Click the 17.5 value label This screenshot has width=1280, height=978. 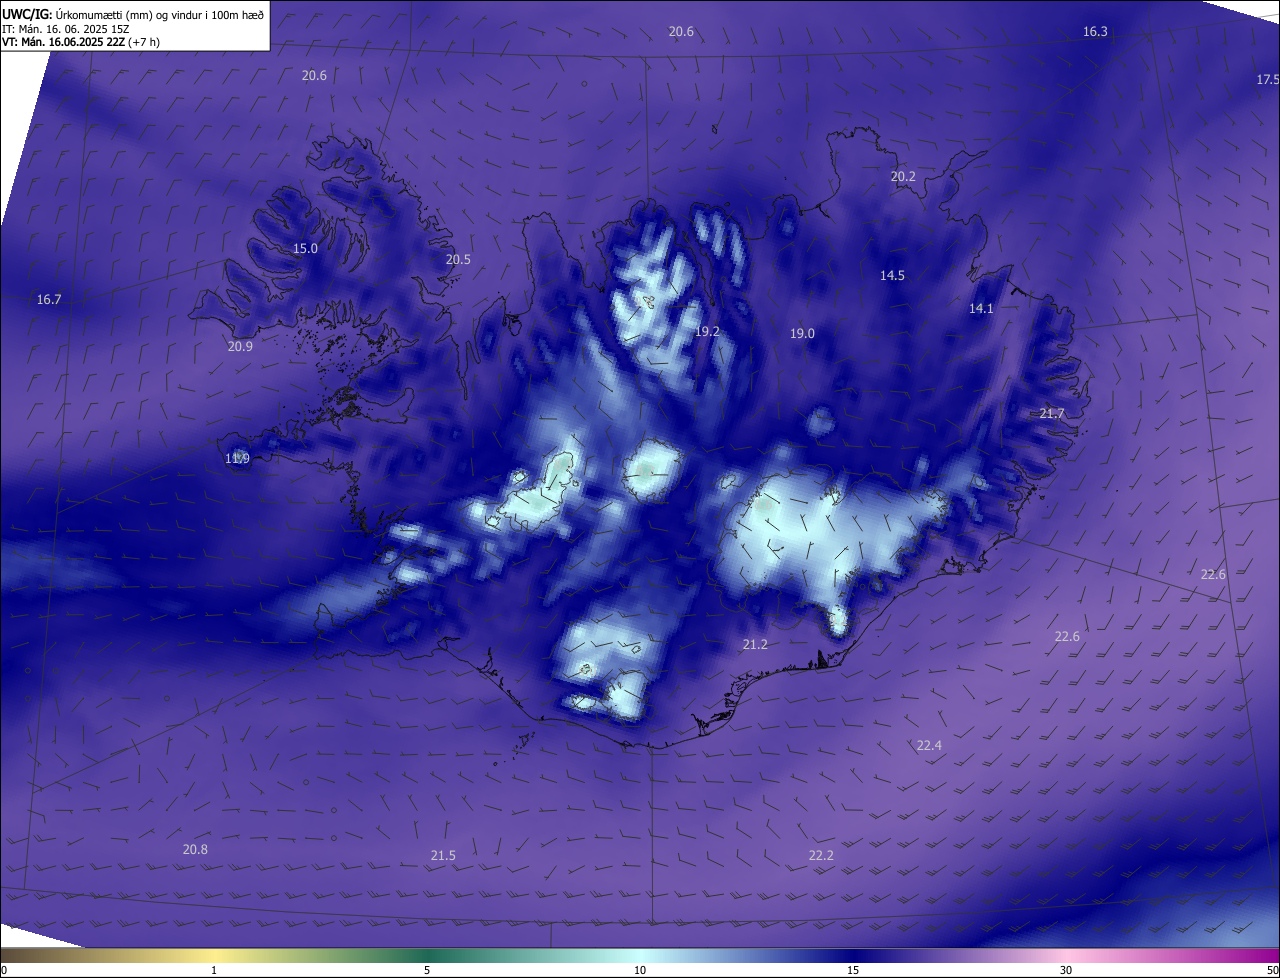pos(1268,80)
